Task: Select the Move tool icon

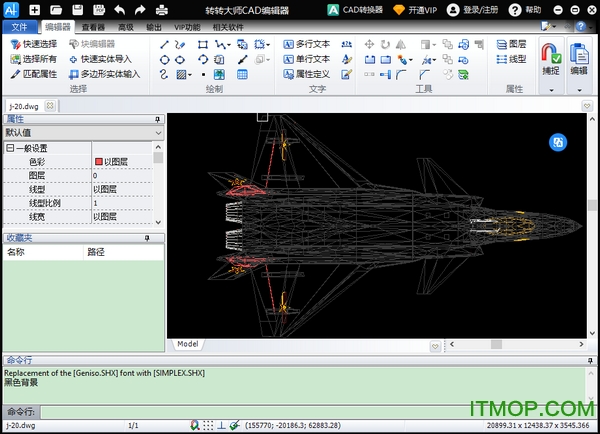Action: tap(369, 44)
